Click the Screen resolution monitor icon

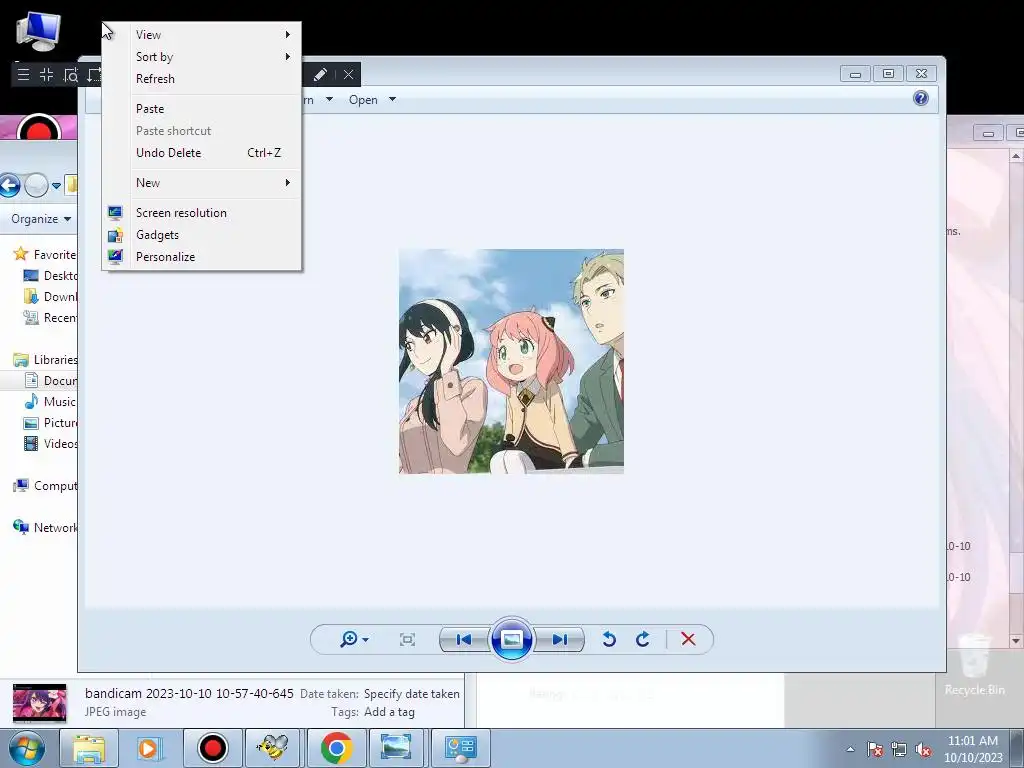pos(116,213)
